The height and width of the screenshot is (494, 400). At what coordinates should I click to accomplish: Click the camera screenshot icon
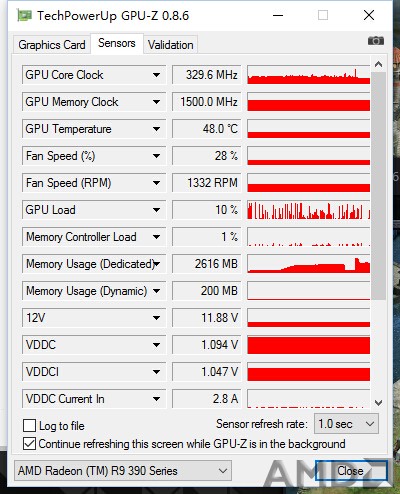pos(376,41)
